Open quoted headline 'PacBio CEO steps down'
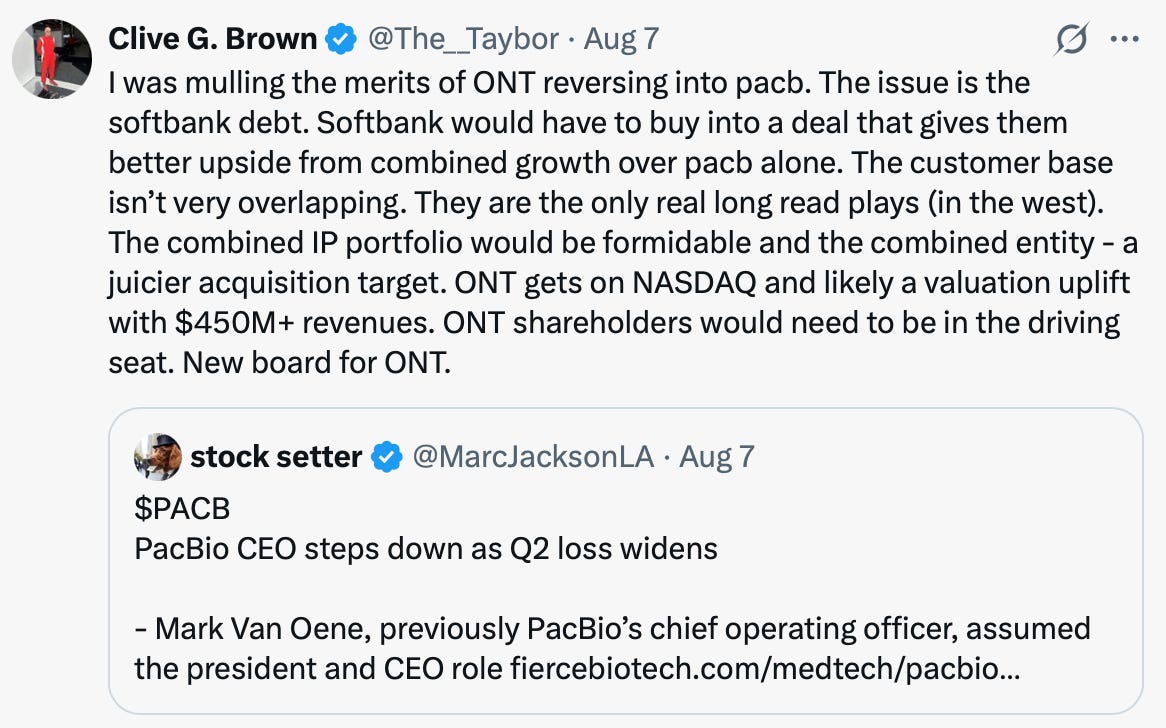The image size is (1166, 728). coord(426,549)
